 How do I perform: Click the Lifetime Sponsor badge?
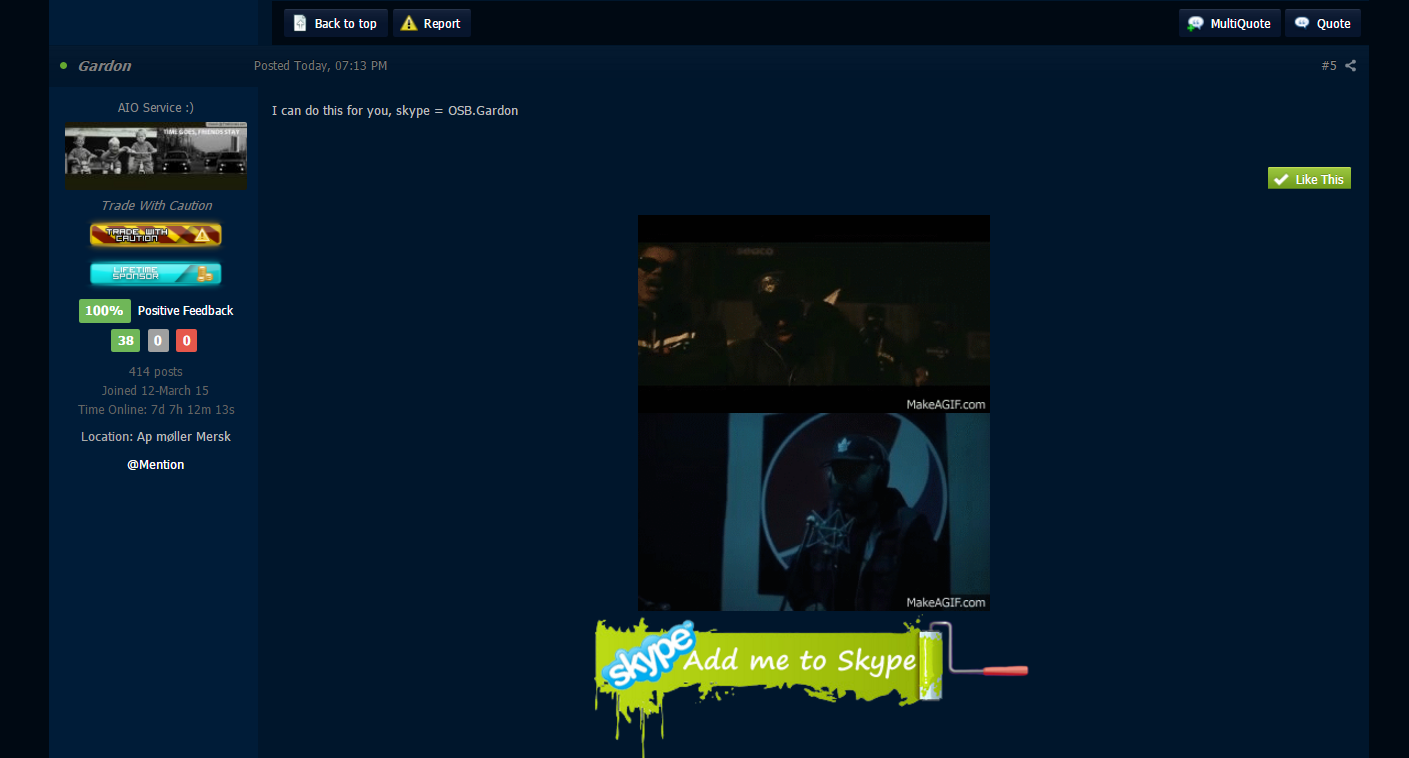coord(156,274)
